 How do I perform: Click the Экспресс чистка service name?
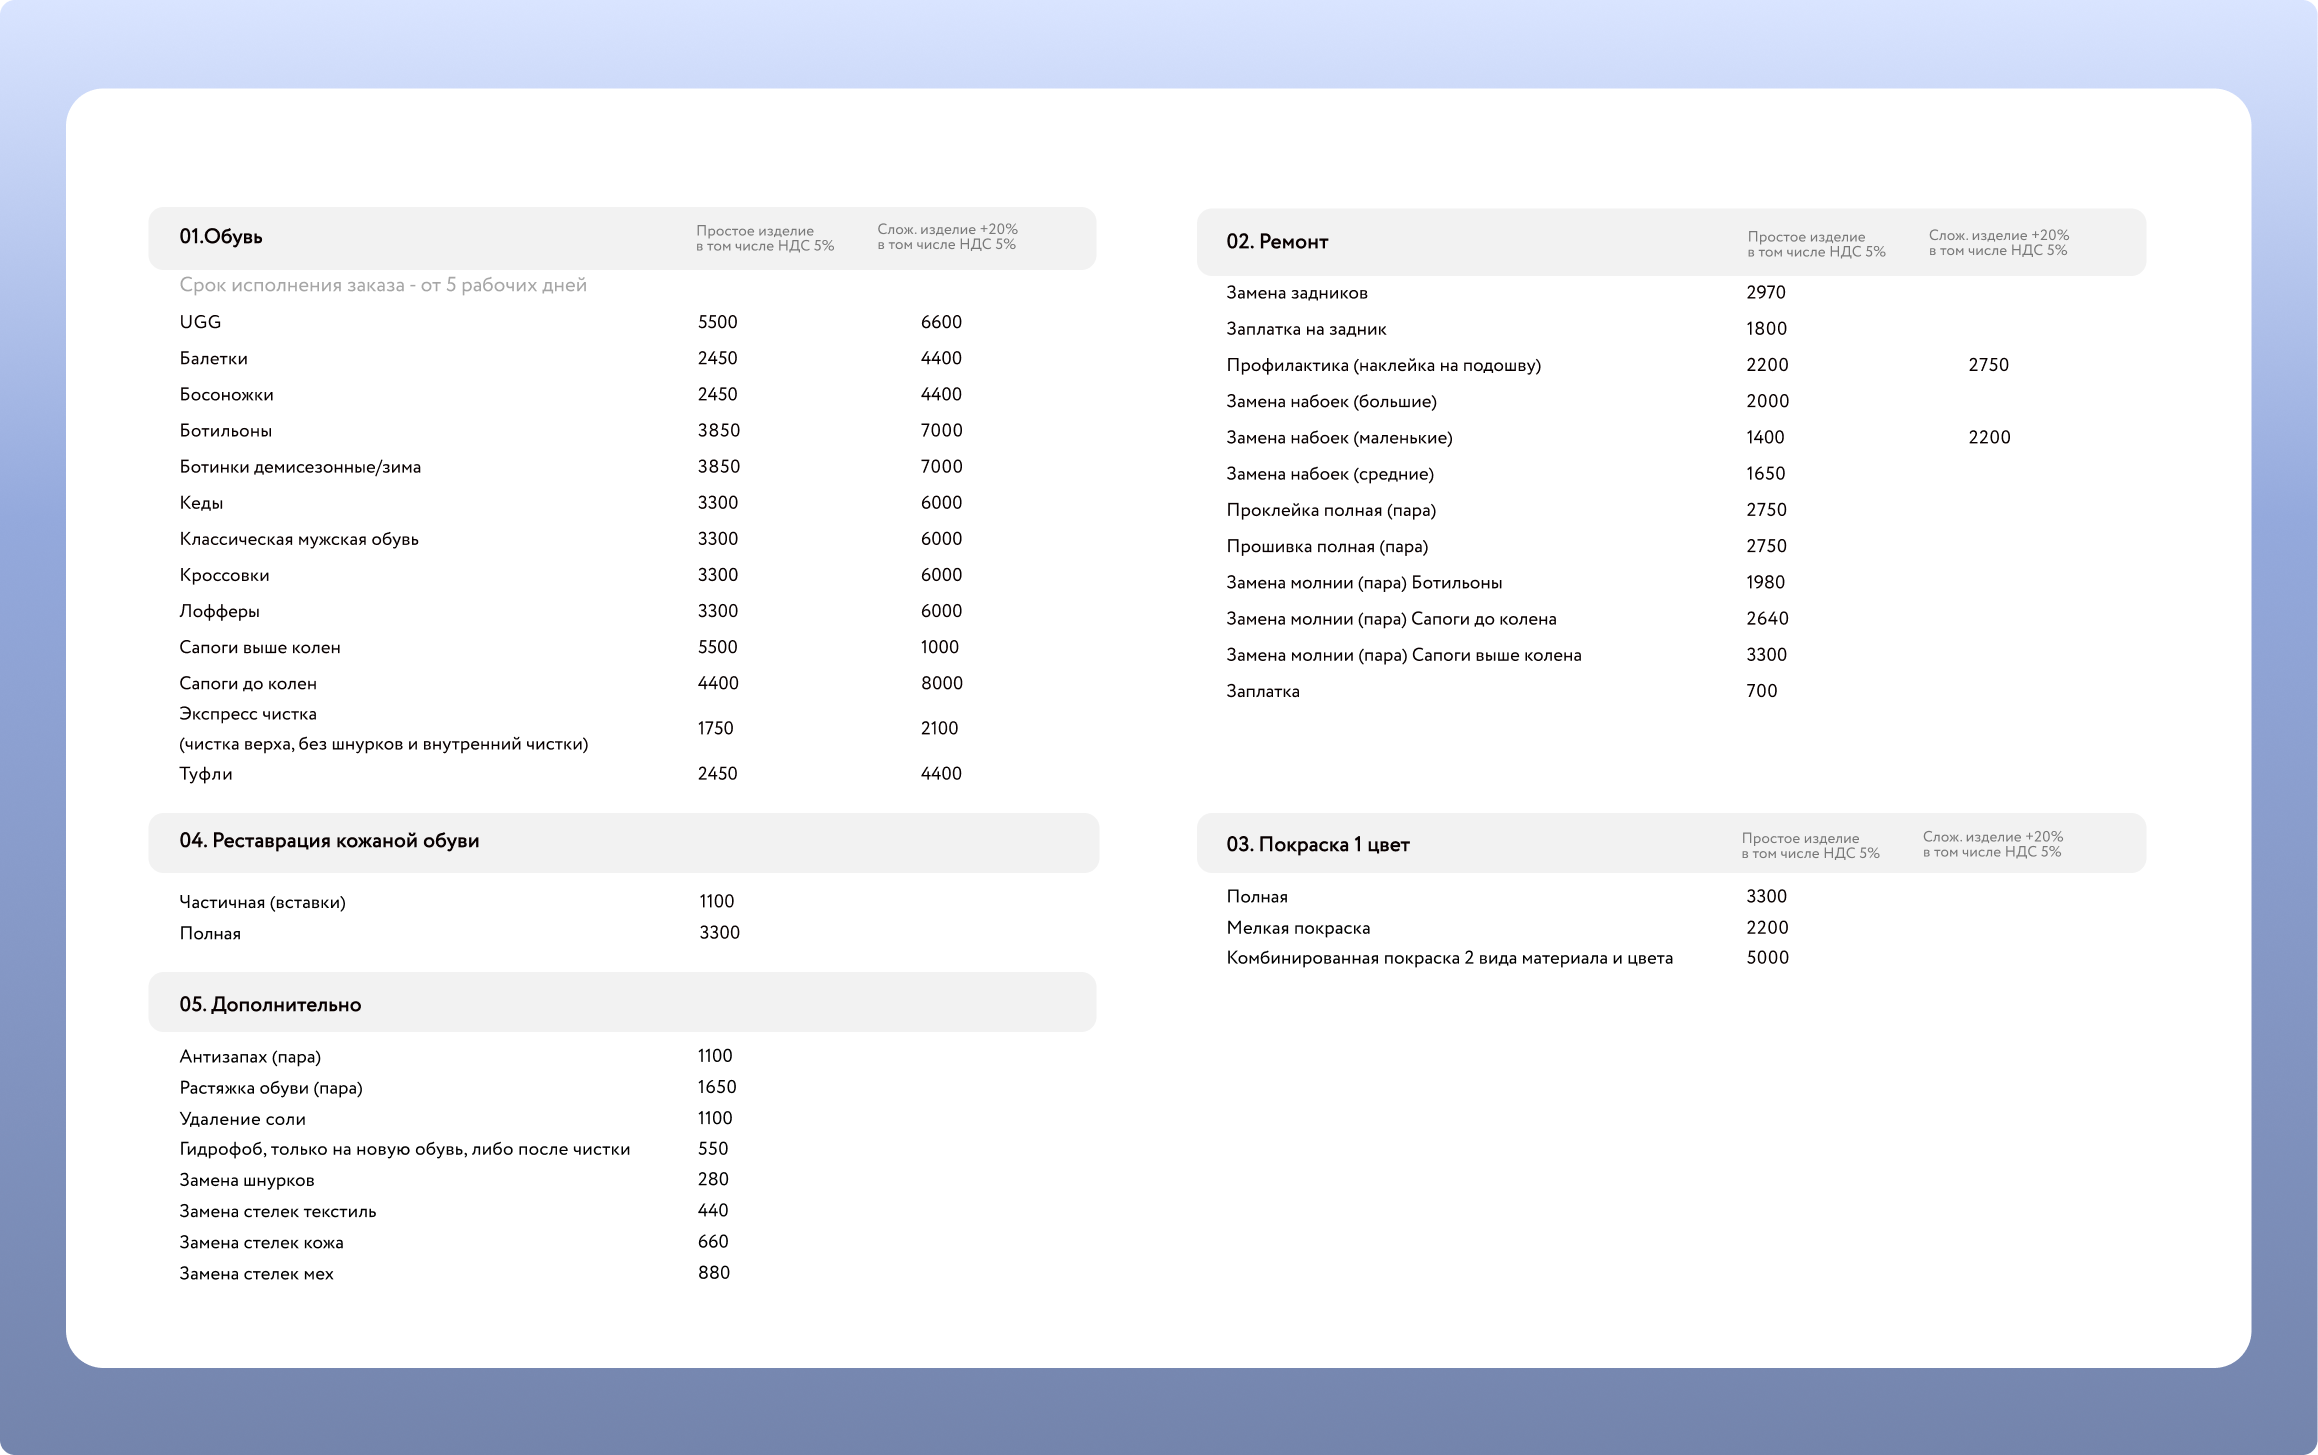coord(248,714)
